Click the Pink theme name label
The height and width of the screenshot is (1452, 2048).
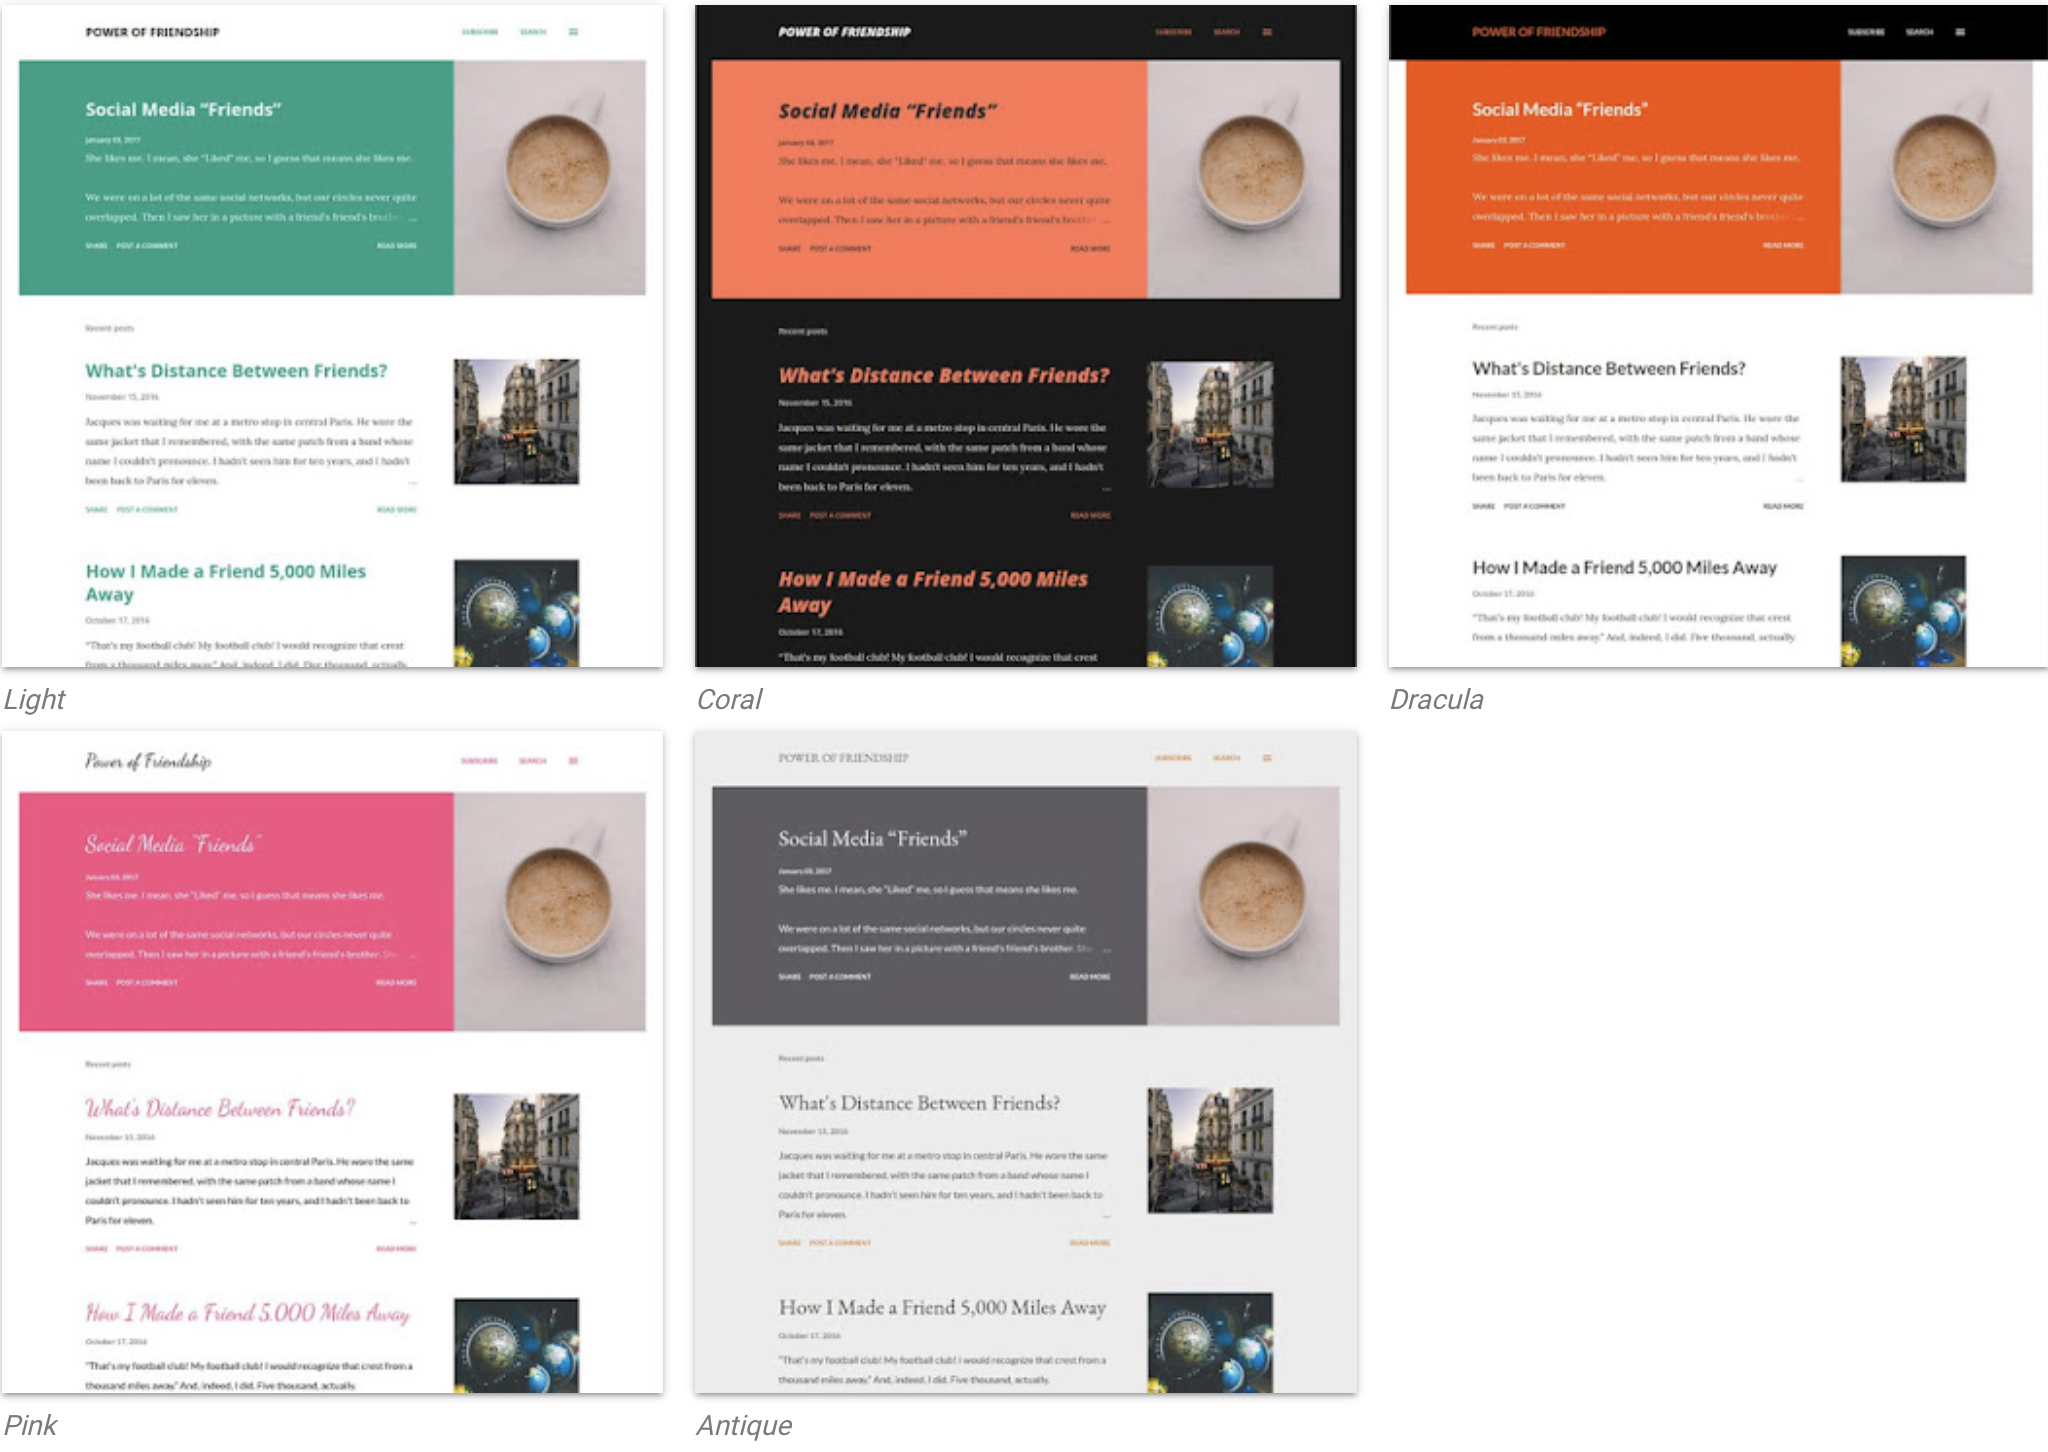[31, 1425]
